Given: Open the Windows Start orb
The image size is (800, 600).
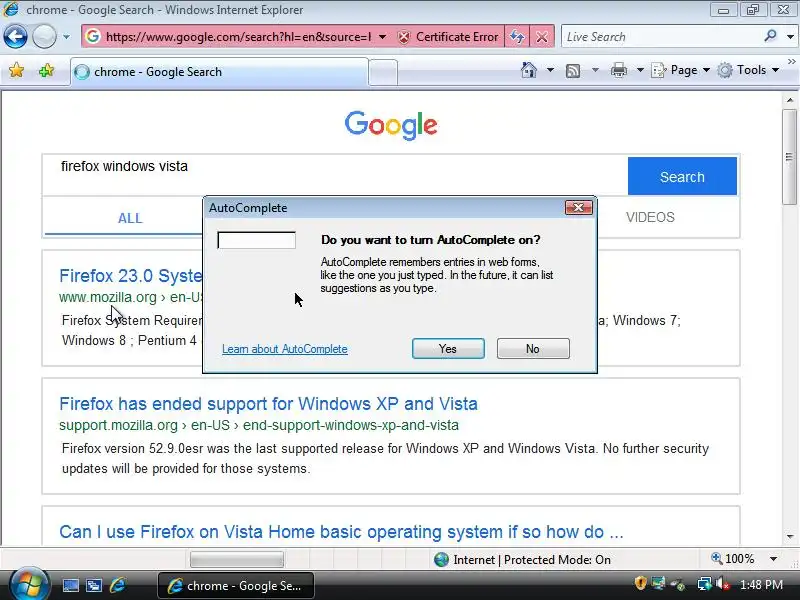Looking at the screenshot, I should click(x=28, y=584).
